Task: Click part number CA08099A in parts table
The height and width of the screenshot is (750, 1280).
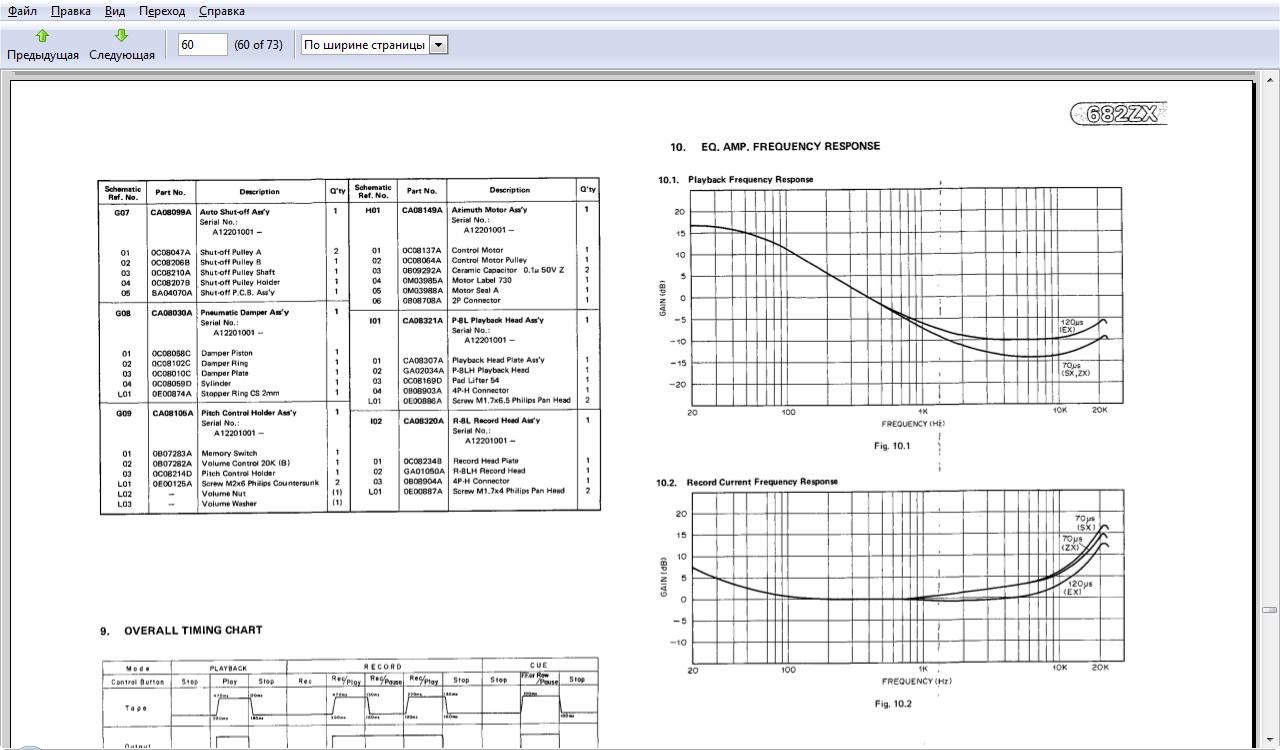Action: click(x=170, y=210)
